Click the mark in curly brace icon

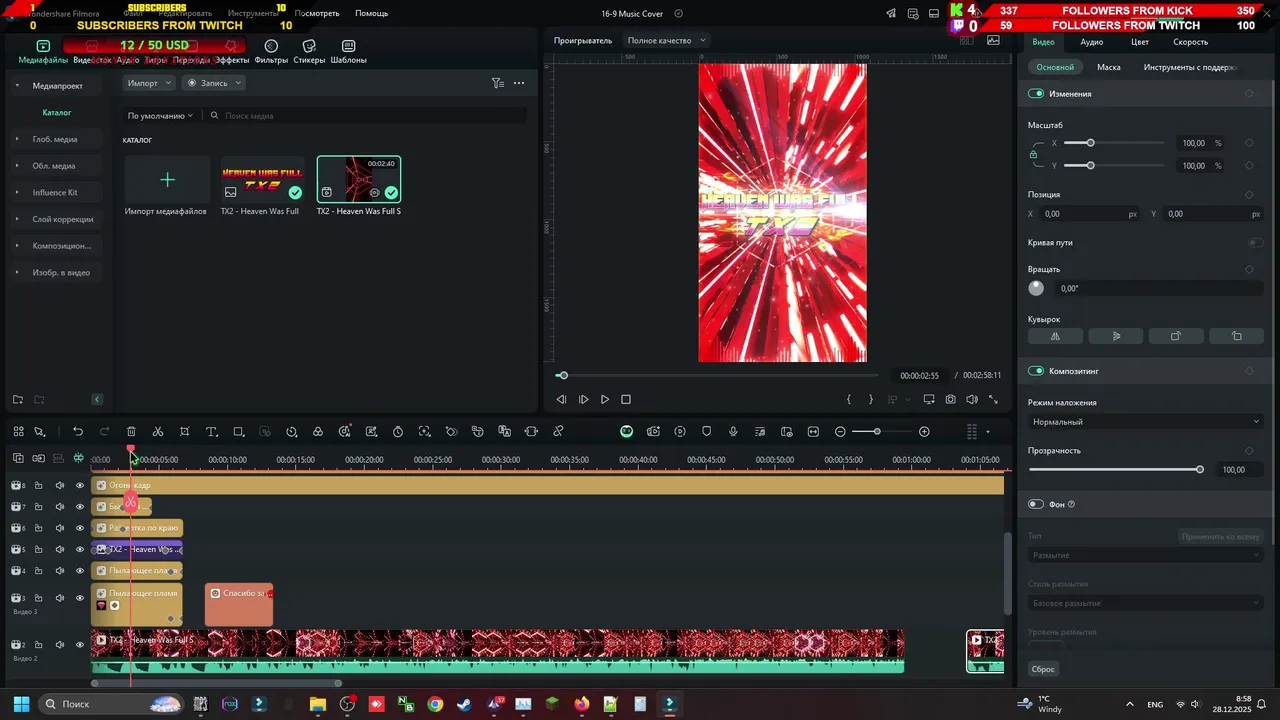point(849,399)
